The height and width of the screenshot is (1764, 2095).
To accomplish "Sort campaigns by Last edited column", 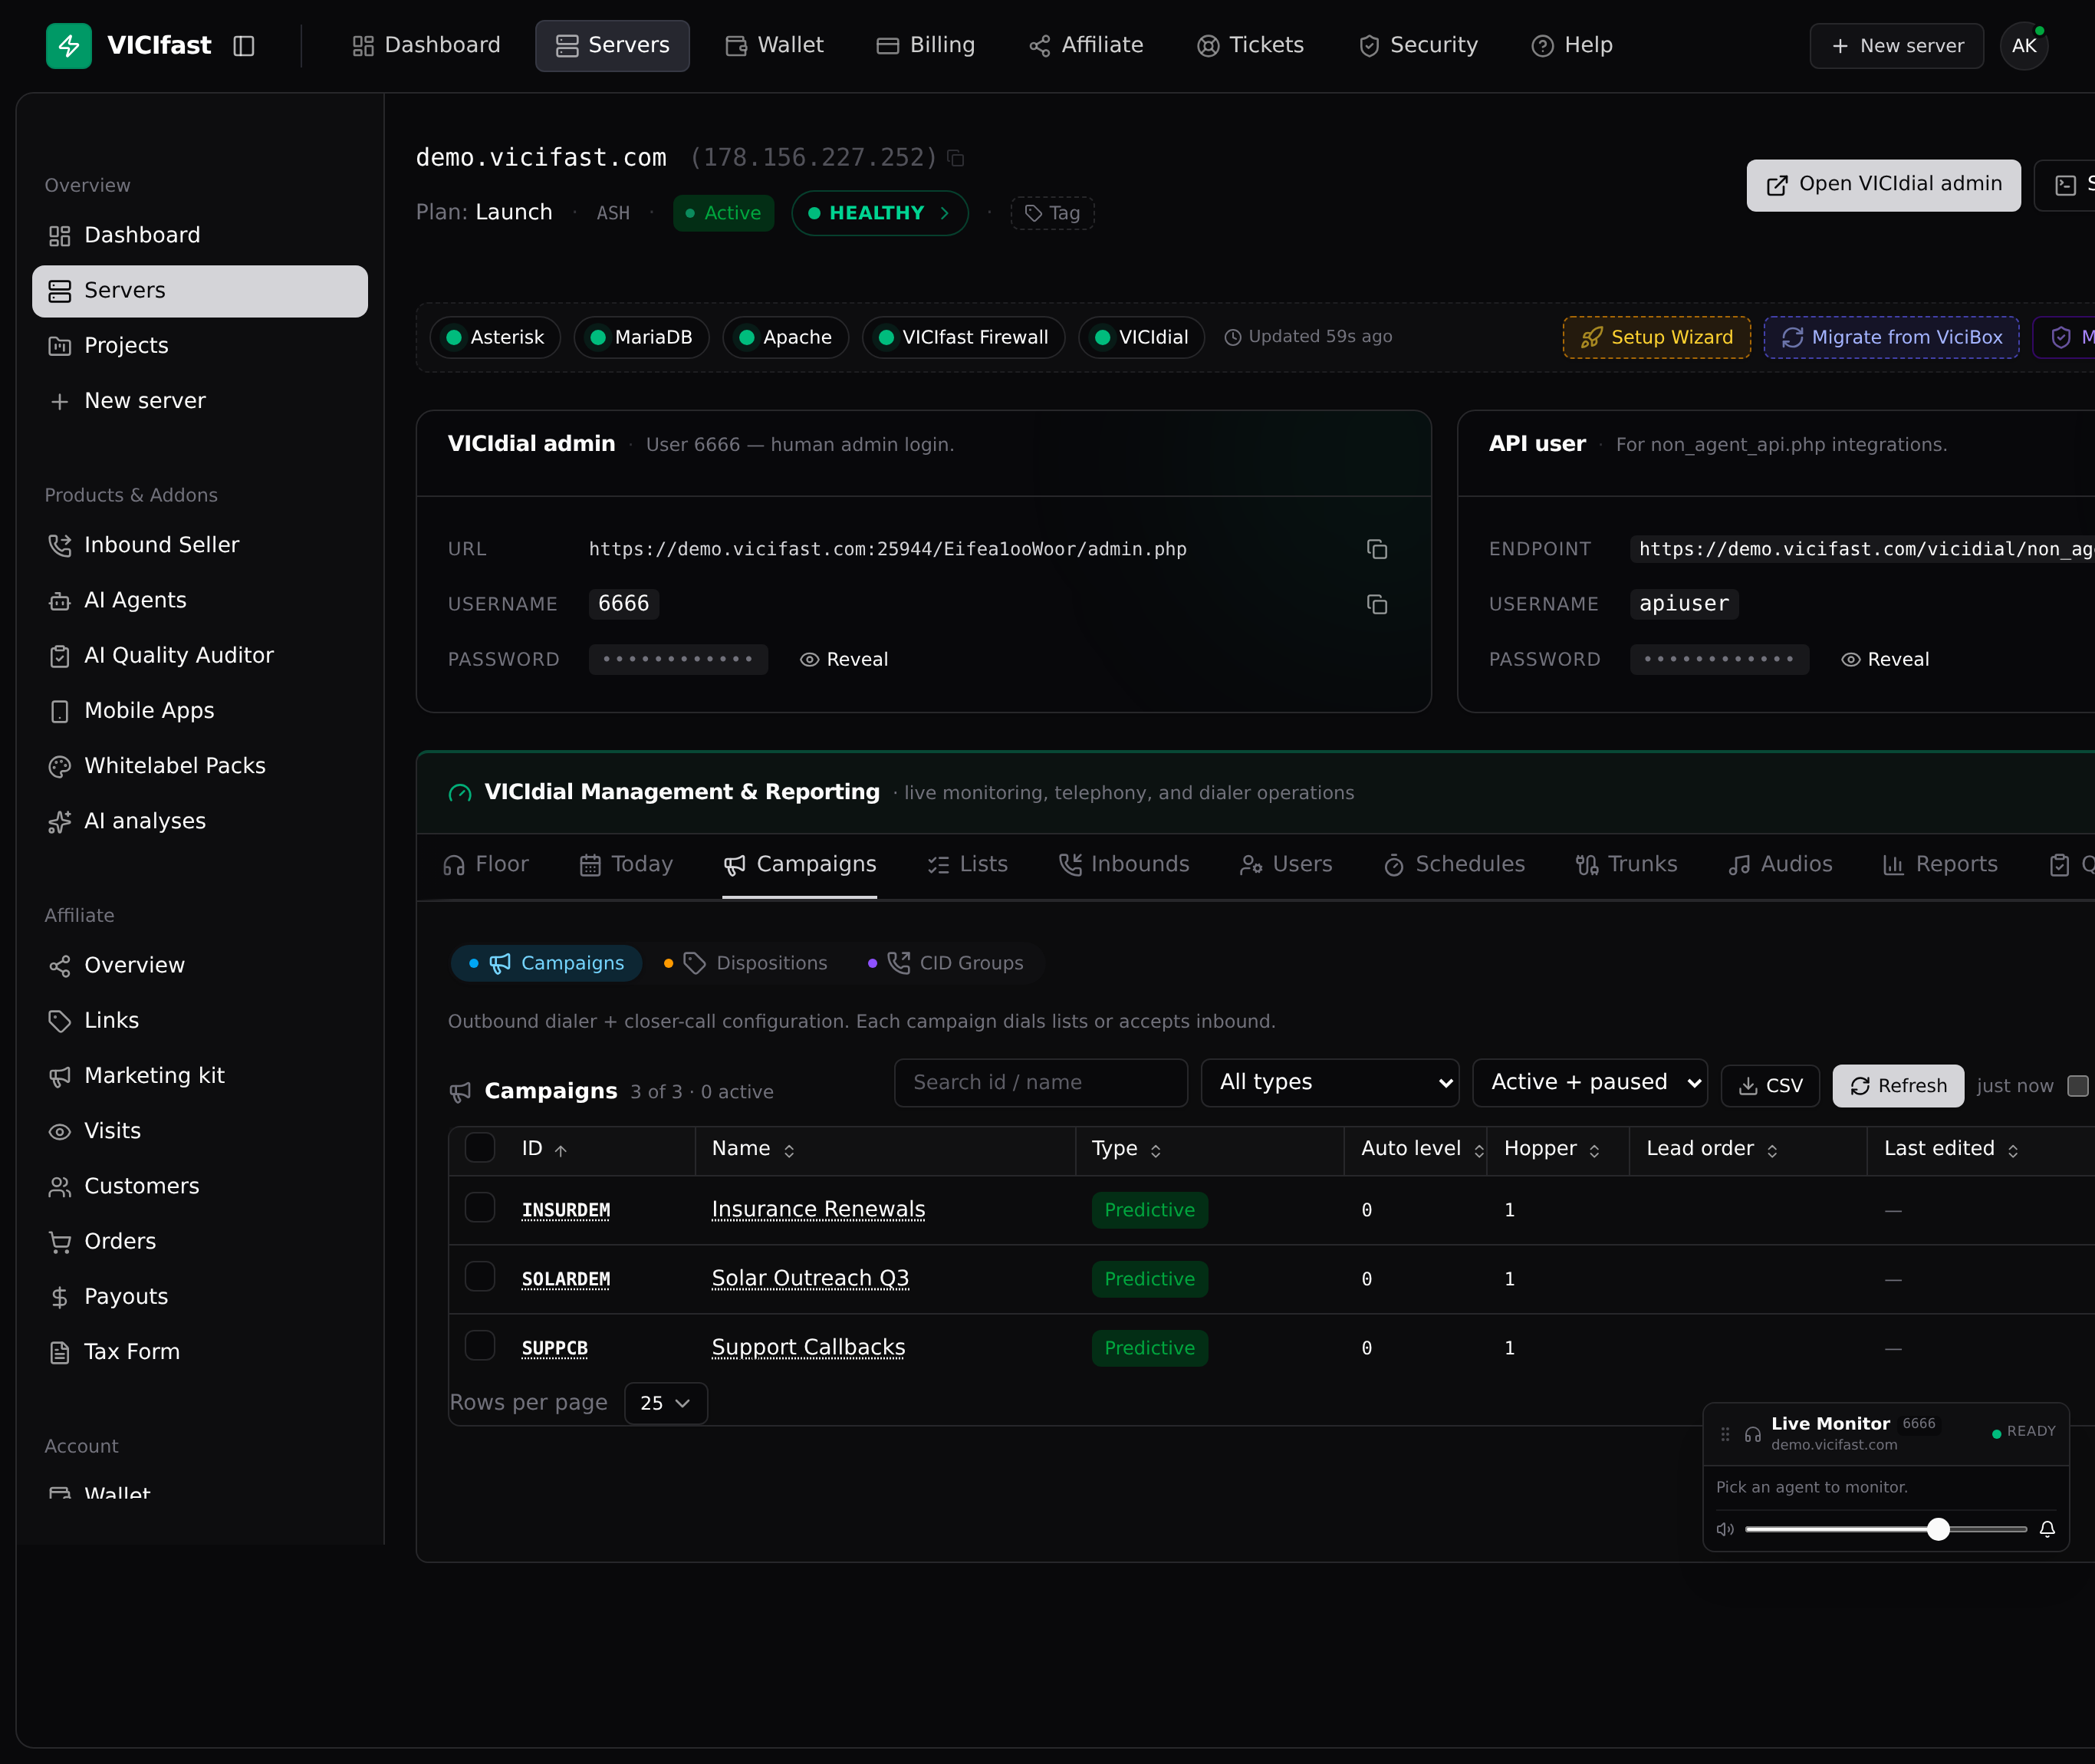I will click(x=1951, y=1149).
